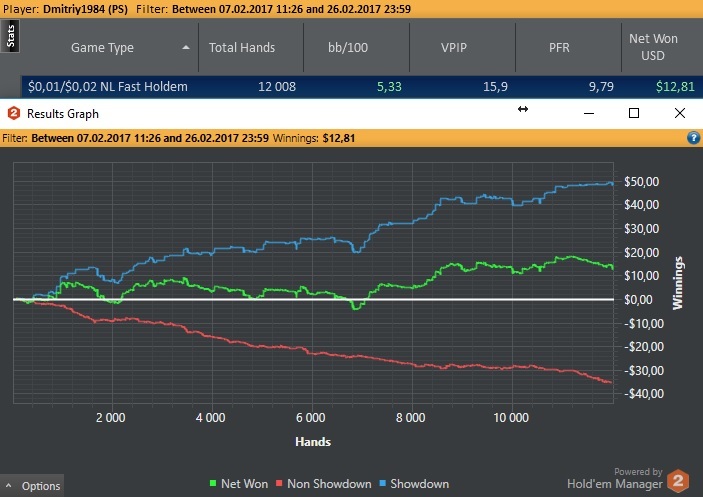
Task: Click the 9,79 PFR value
Action: (x=601, y=86)
